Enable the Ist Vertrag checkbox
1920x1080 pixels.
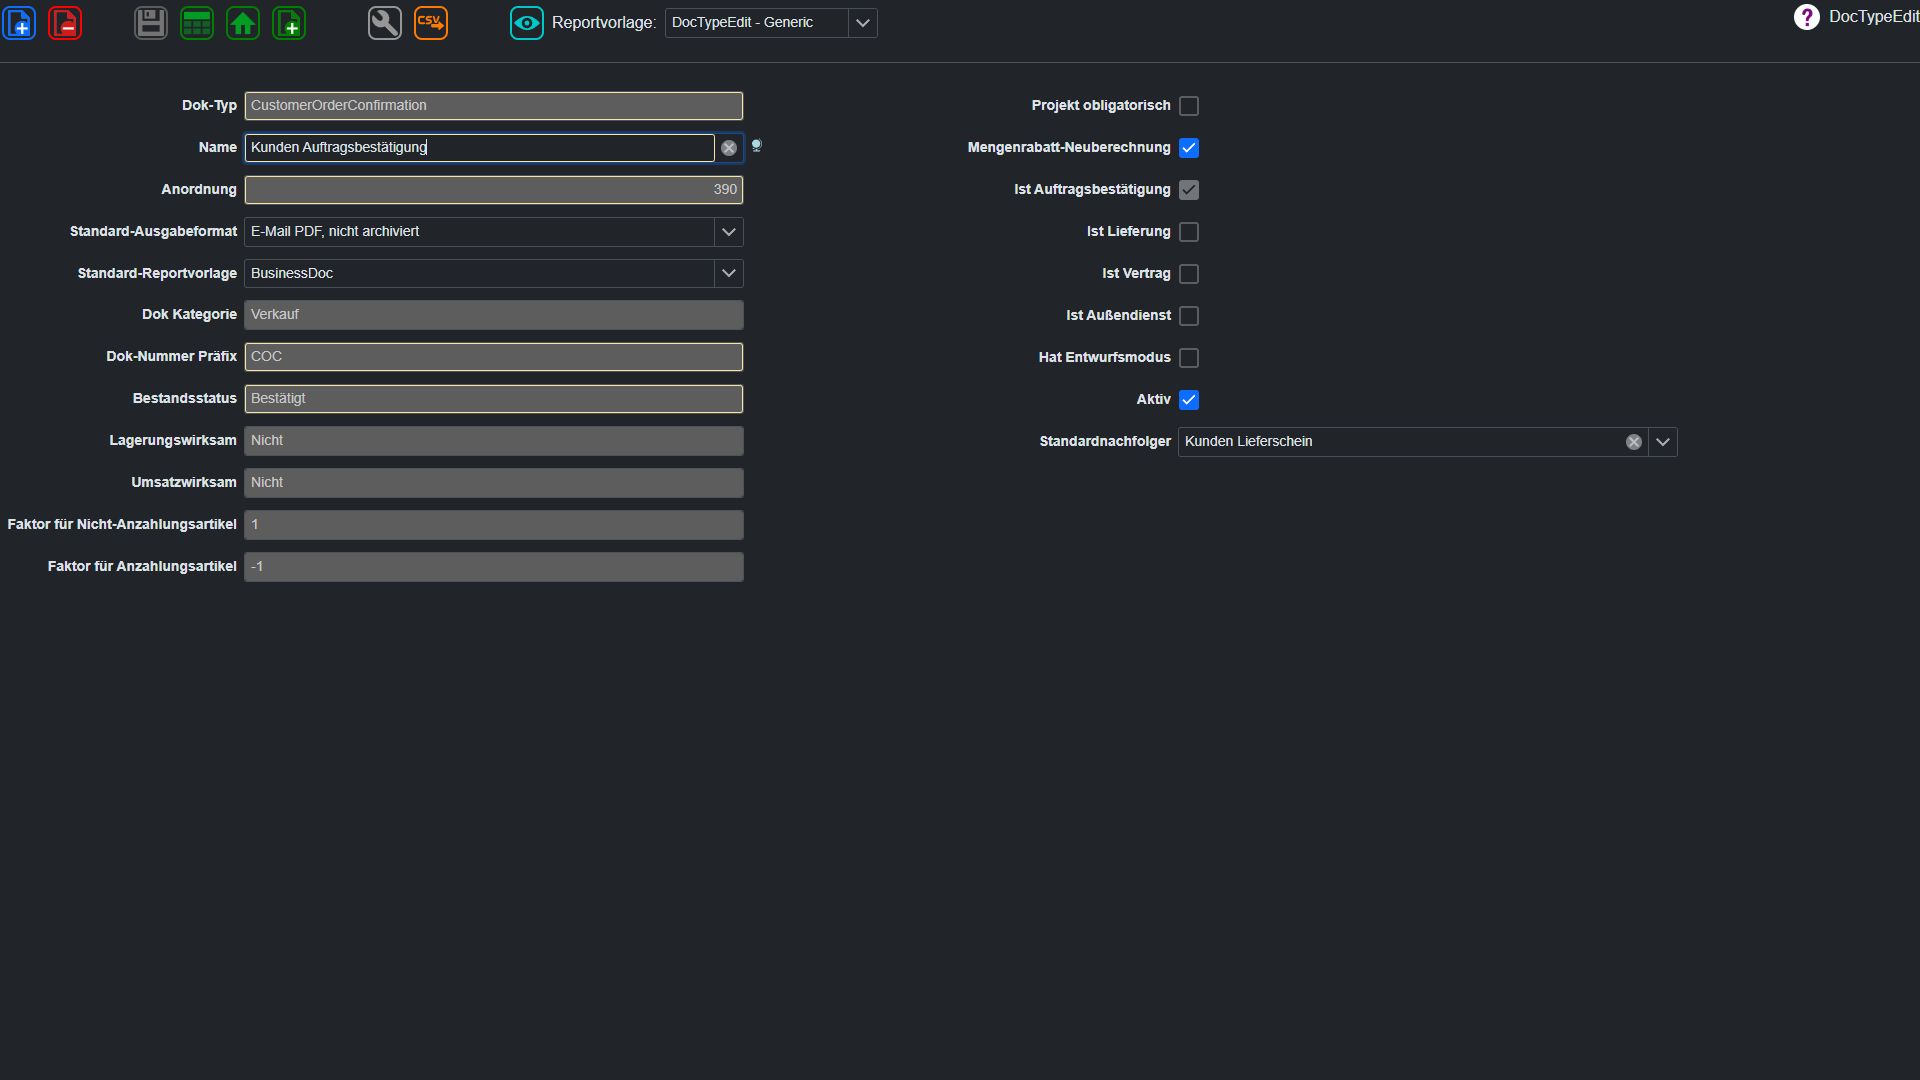(1189, 274)
